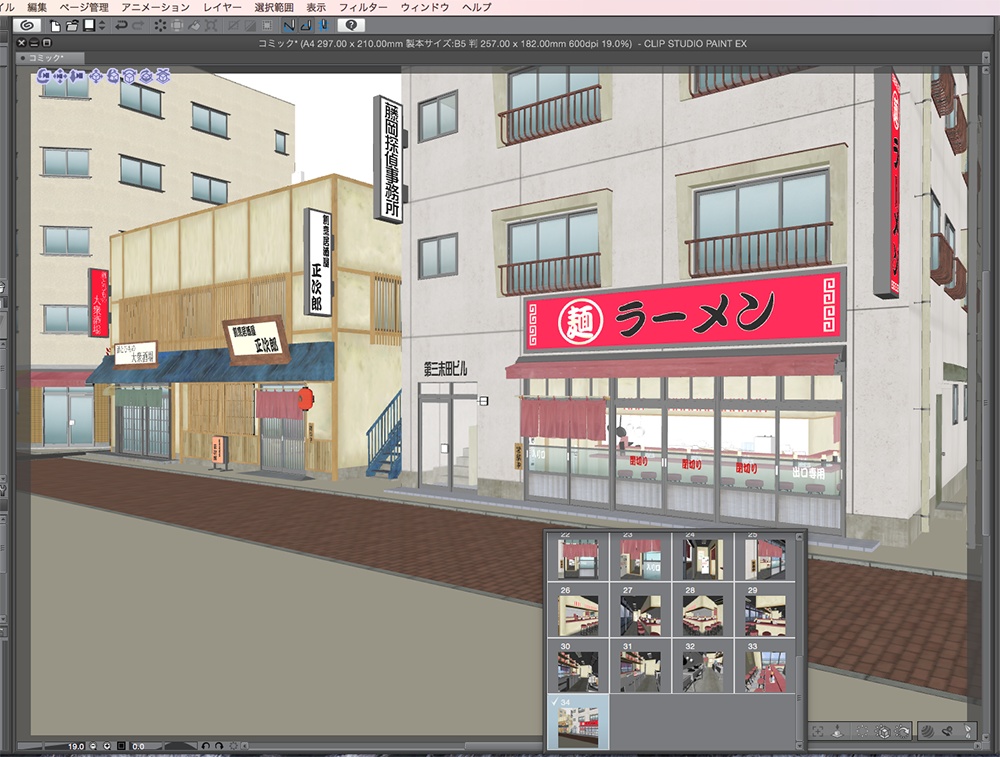Image resolution: width=1000 pixels, height=757 pixels.
Task: Click the snap object to ground icon
Action: point(837,731)
